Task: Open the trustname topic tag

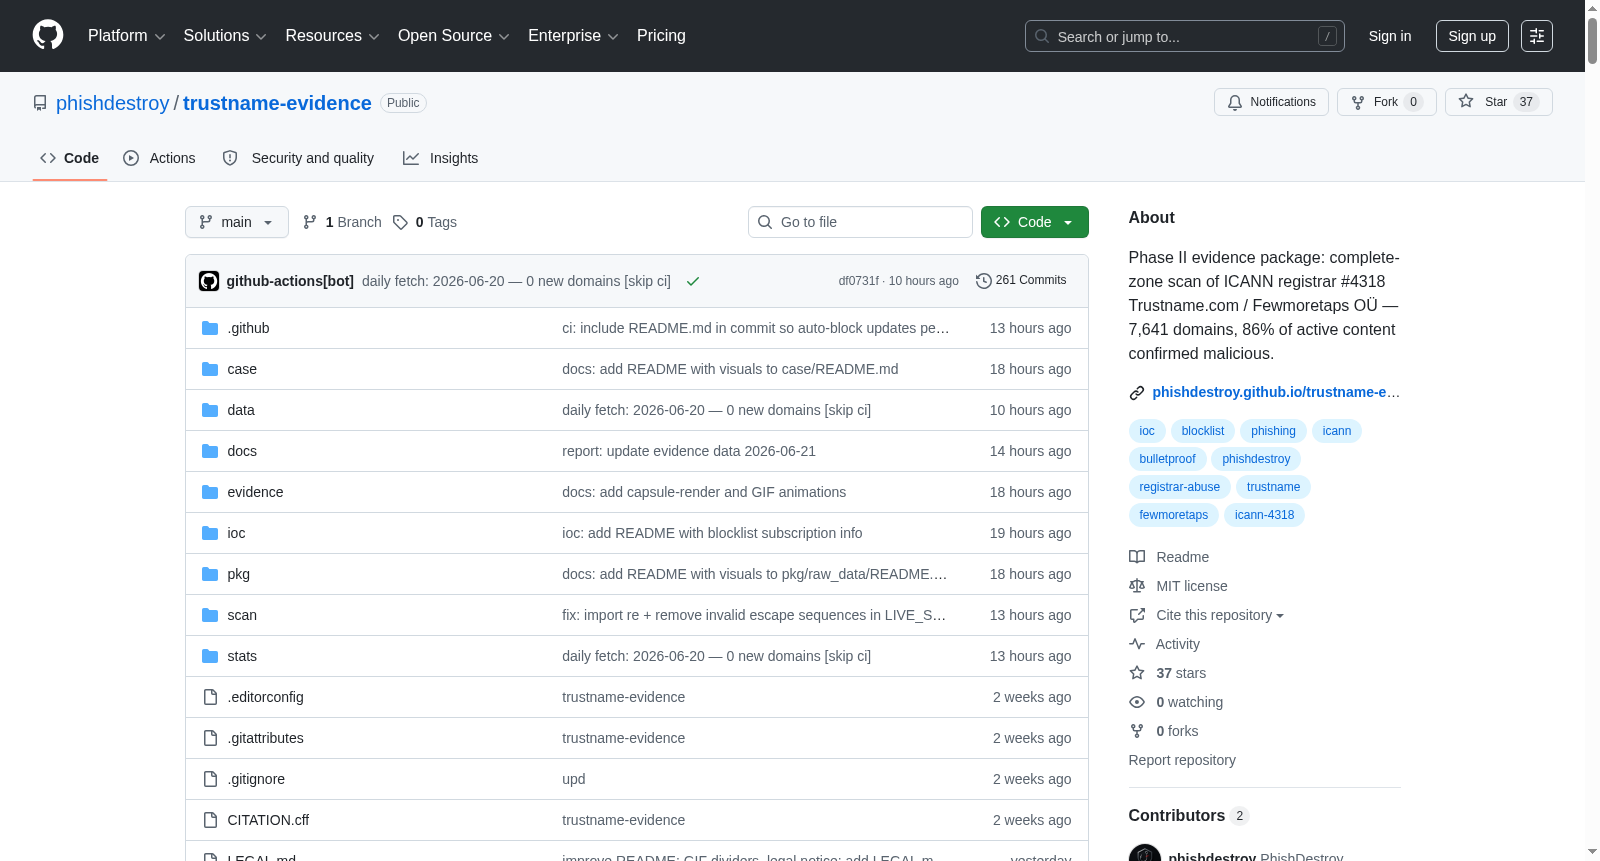Action: click(1273, 487)
